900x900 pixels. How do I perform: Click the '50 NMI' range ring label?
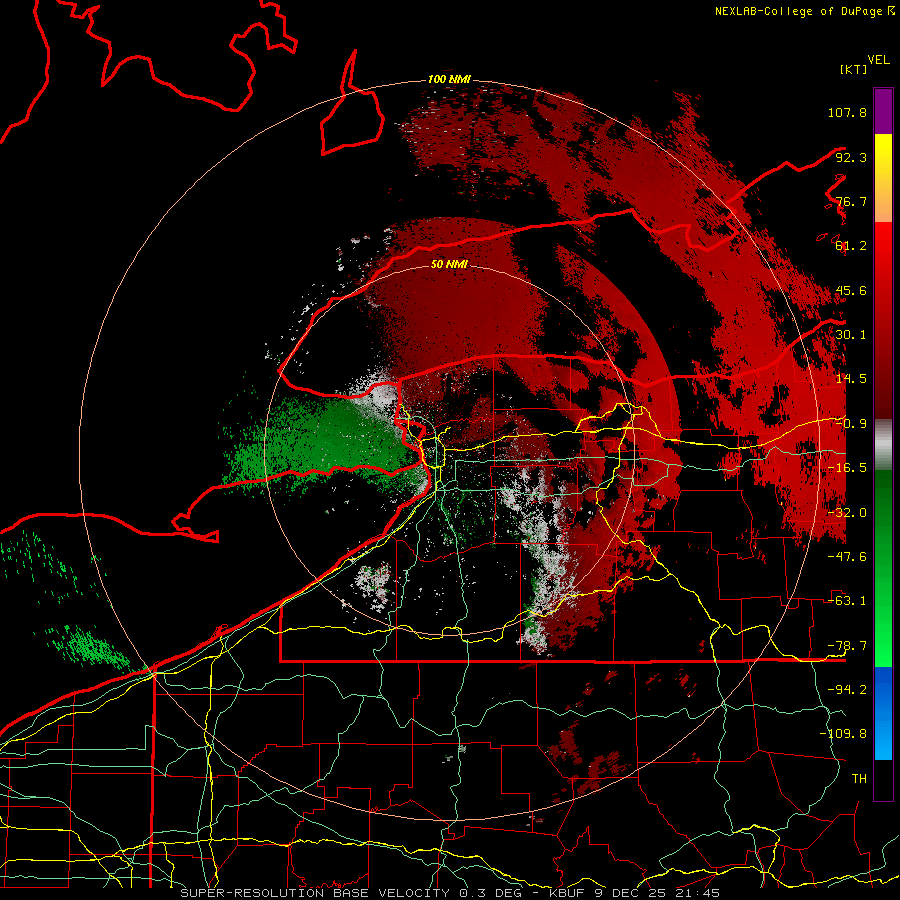(449, 264)
